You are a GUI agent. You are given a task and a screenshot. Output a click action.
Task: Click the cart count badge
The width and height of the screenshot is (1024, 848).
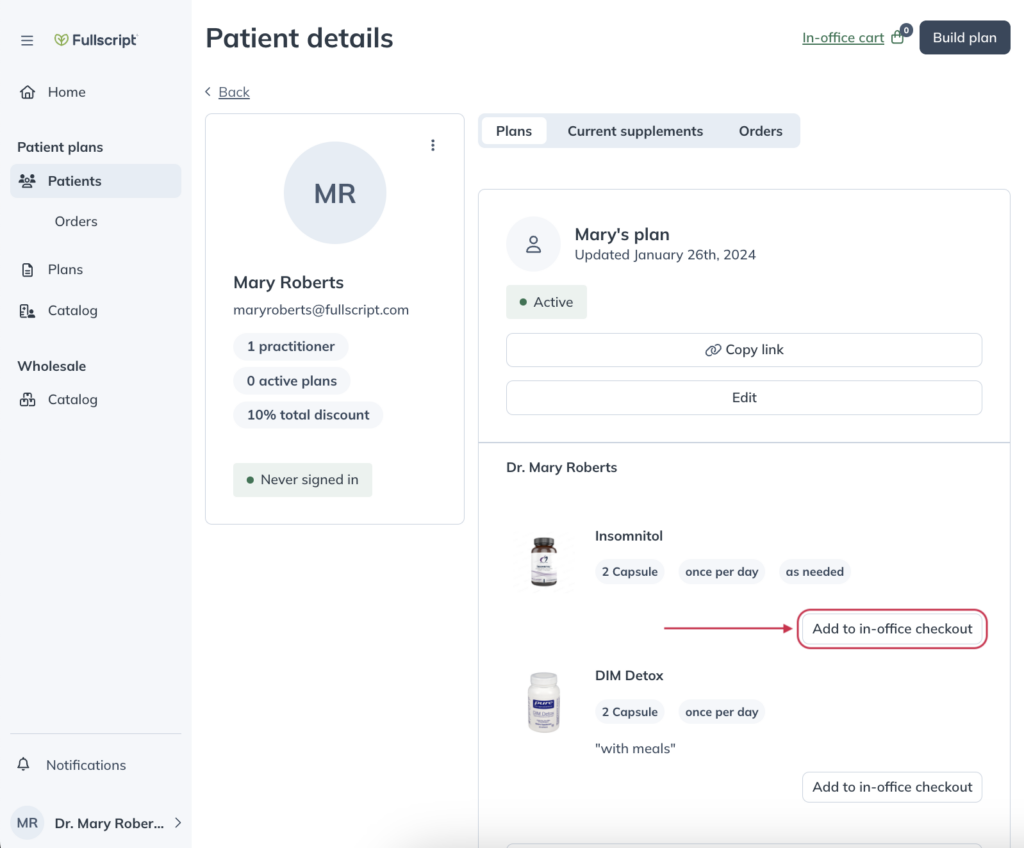906,30
